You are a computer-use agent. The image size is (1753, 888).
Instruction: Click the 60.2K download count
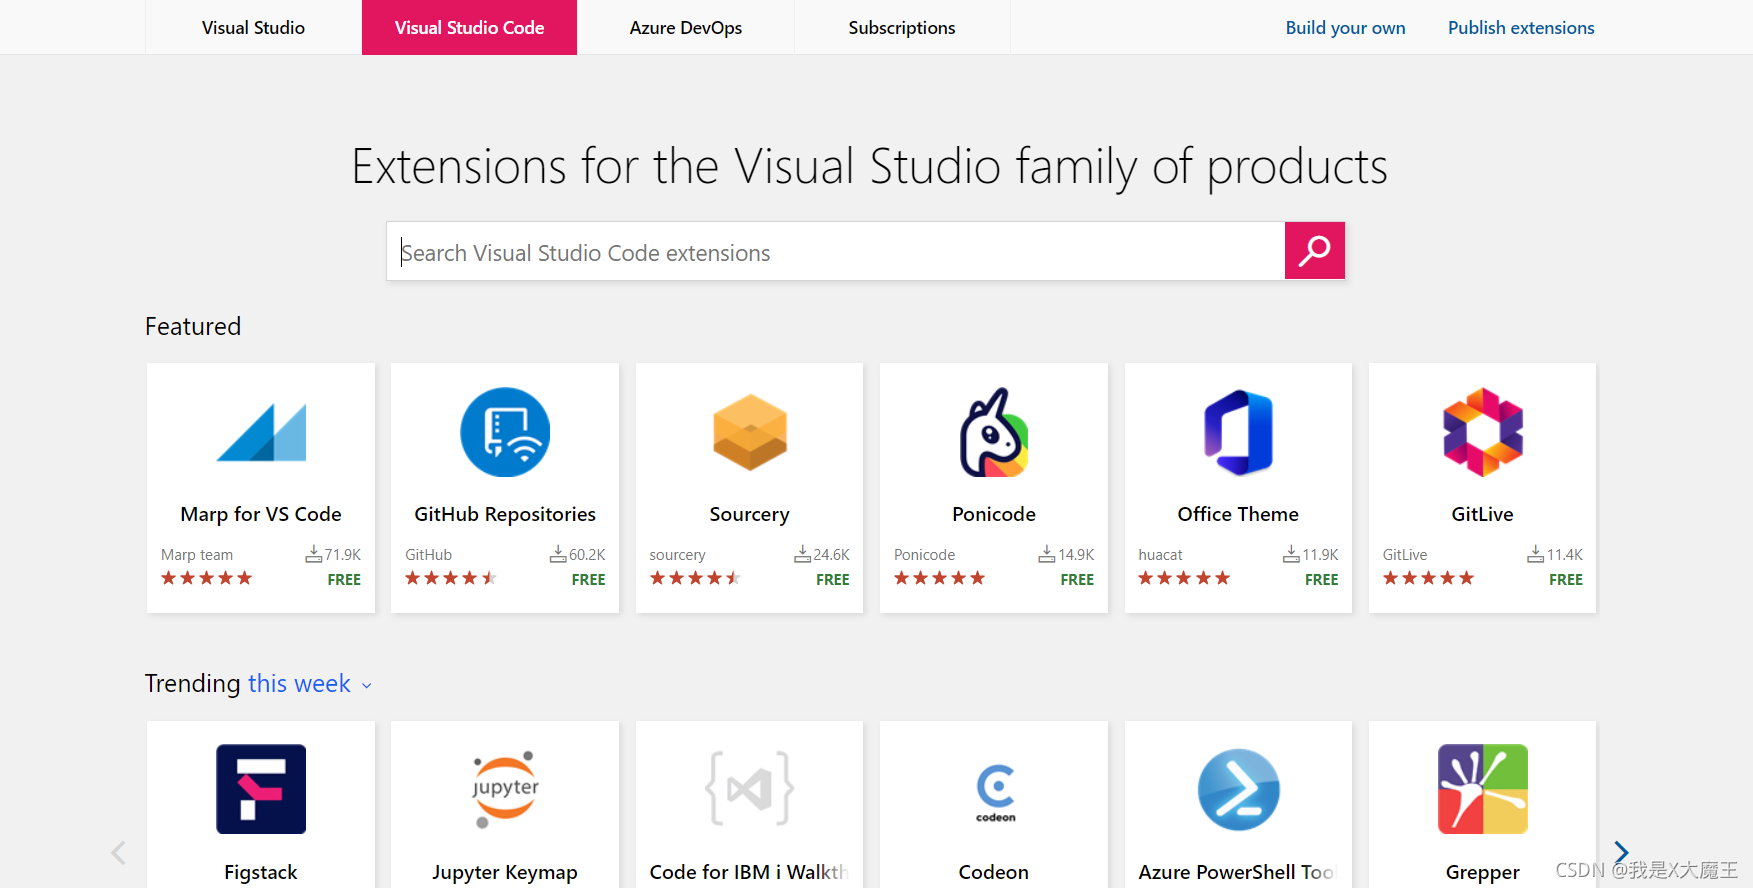tap(588, 555)
